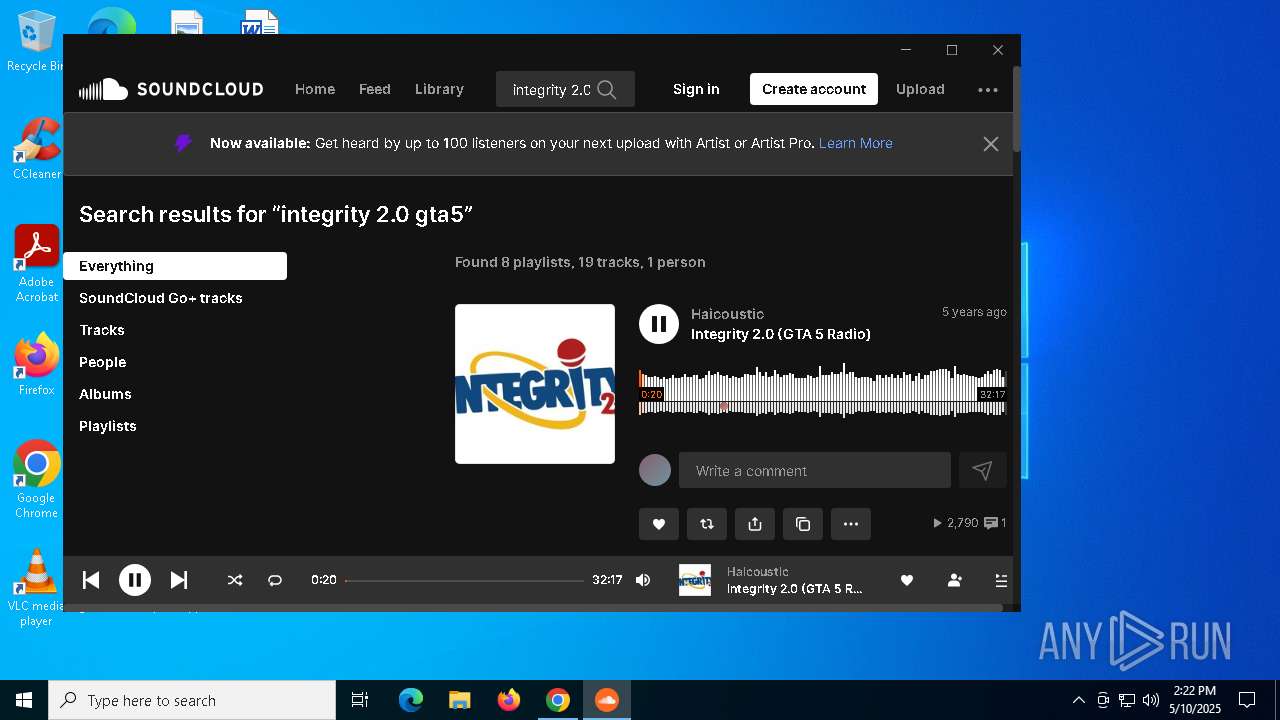Viewport: 1280px width, 720px height.
Task: Click the taskbar search box
Action: [192, 700]
